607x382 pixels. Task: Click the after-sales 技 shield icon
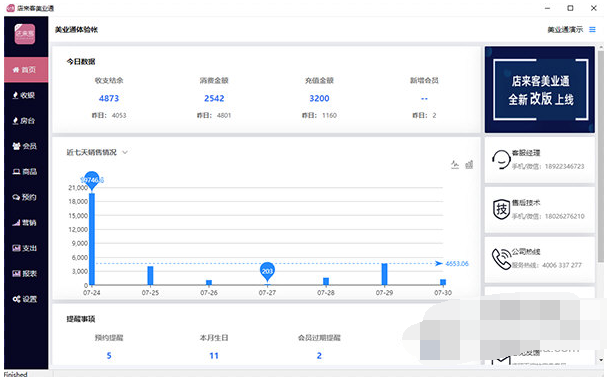(501, 209)
